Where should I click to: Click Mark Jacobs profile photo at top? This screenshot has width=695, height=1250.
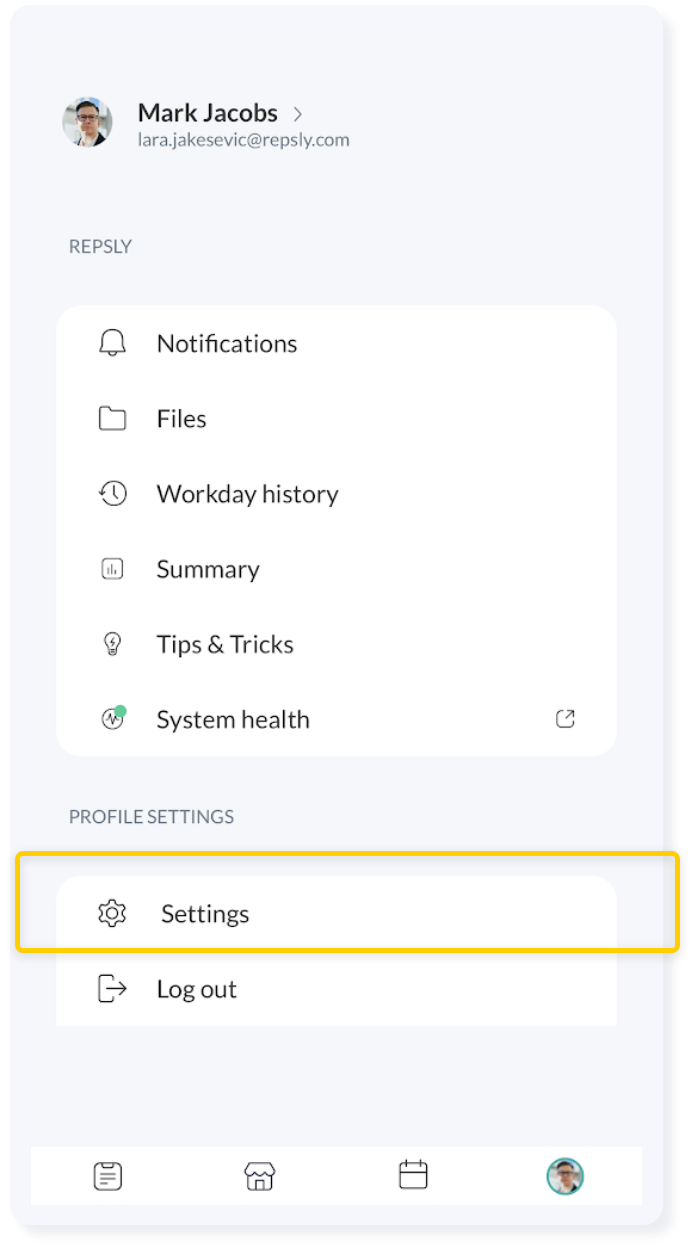(x=87, y=123)
